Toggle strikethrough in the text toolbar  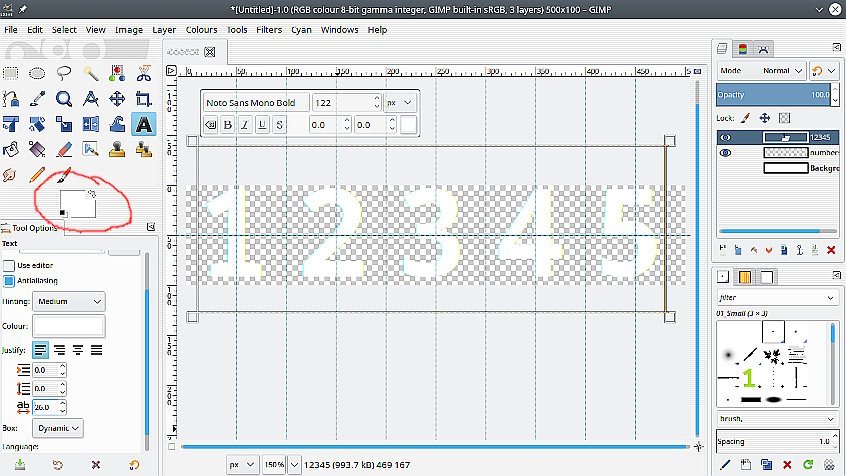point(279,125)
